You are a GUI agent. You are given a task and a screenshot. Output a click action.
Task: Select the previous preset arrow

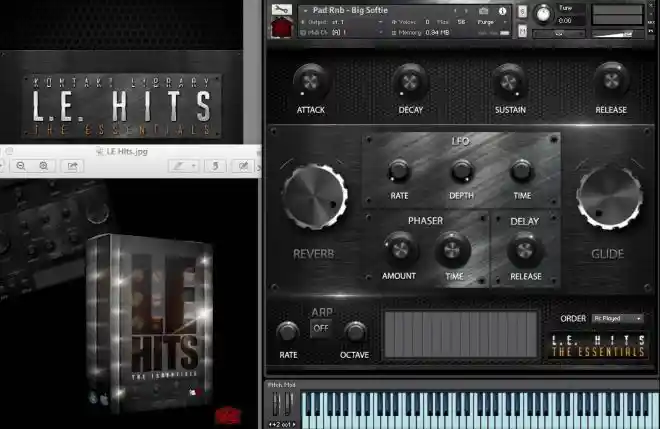tap(455, 11)
